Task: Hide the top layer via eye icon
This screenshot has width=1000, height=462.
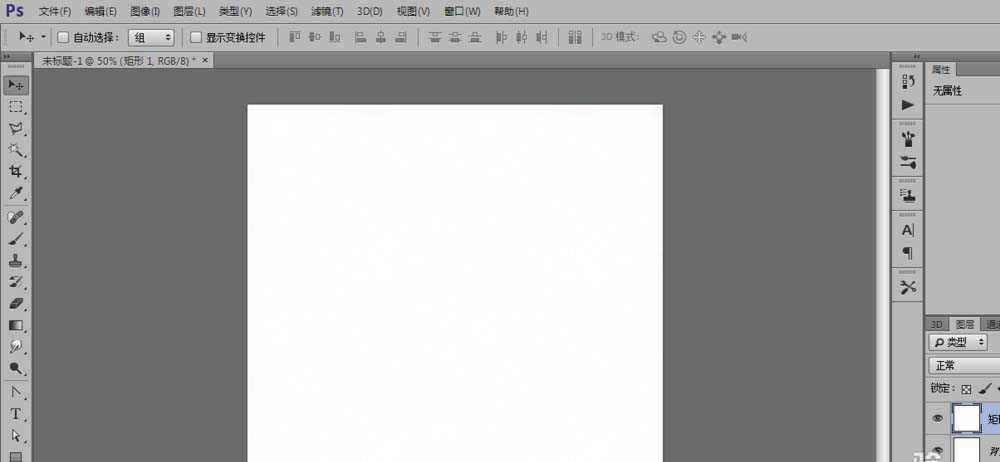Action: click(x=938, y=419)
